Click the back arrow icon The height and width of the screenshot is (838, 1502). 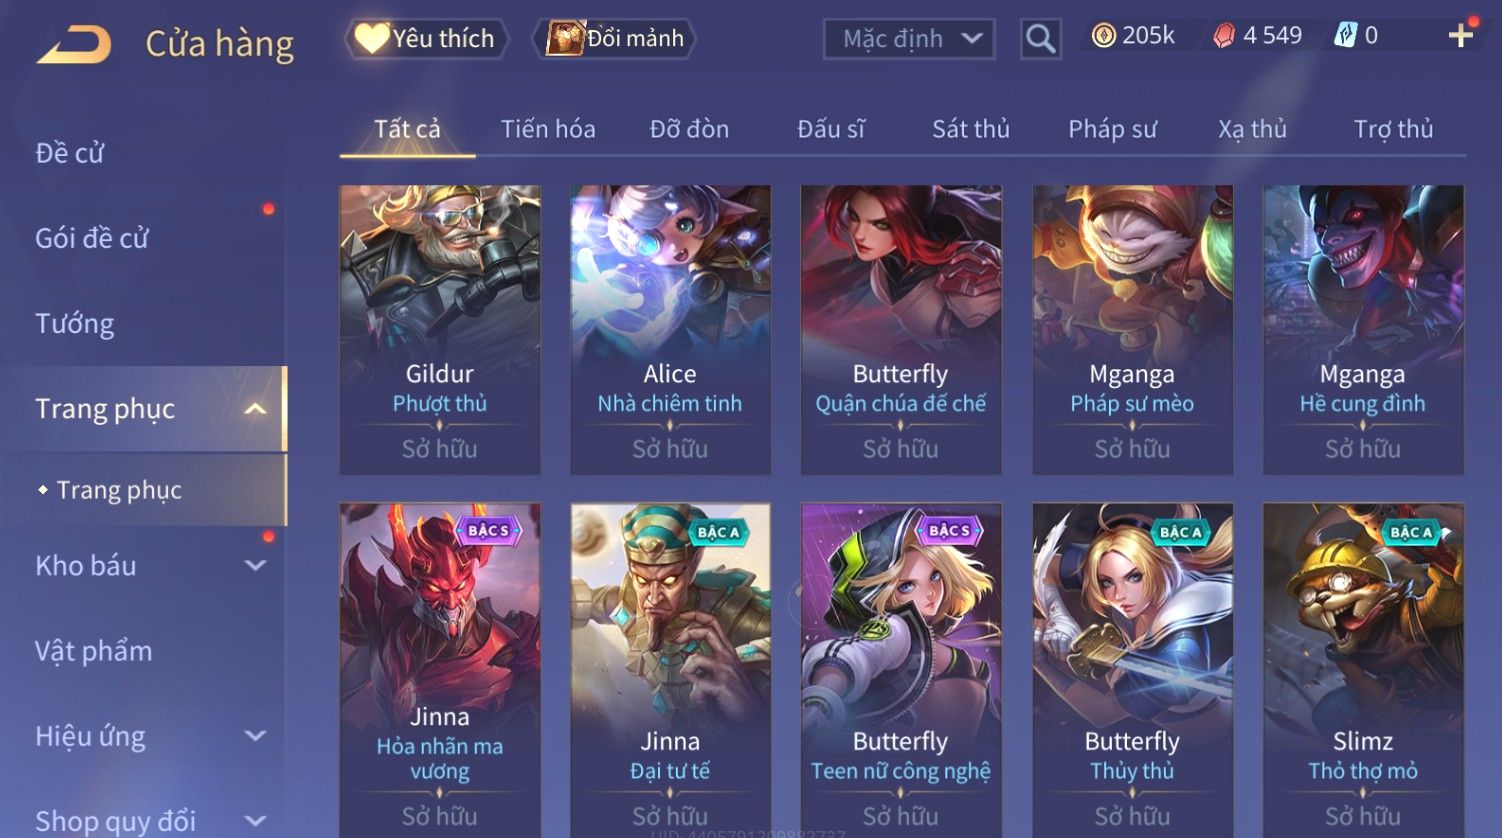click(x=74, y=45)
